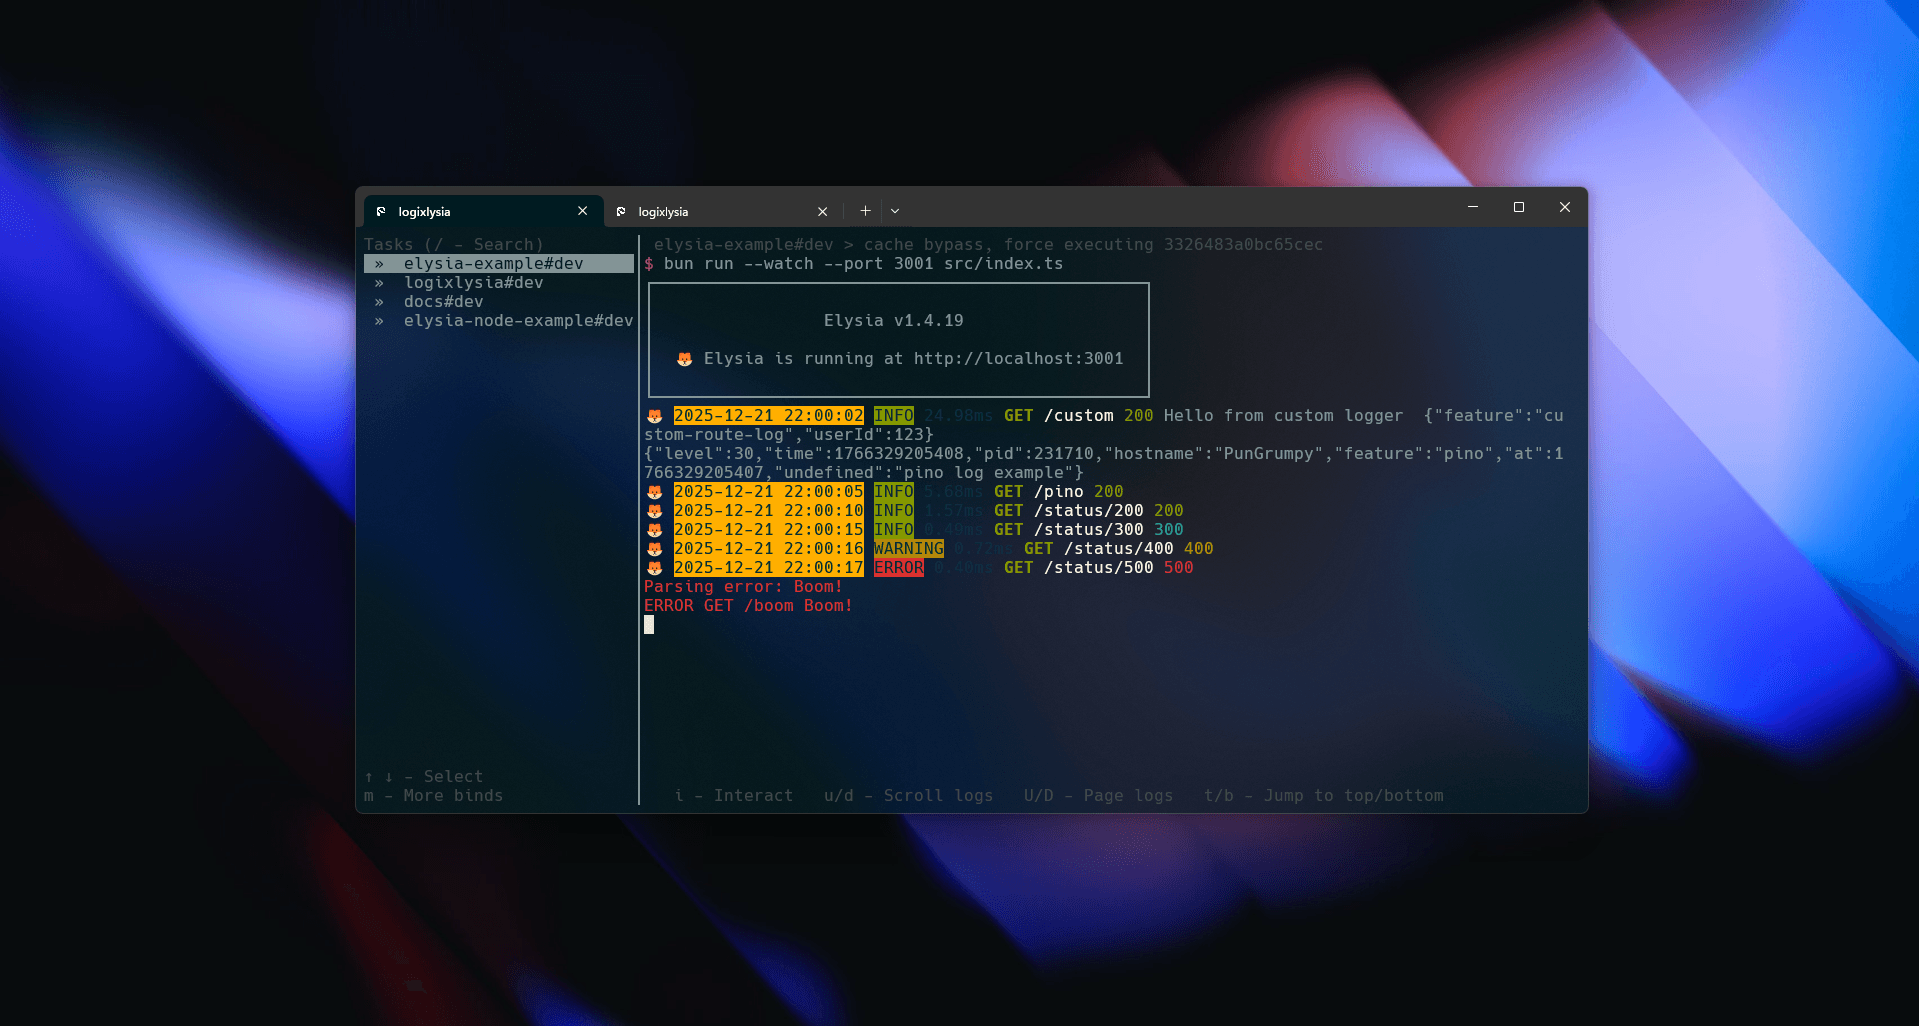Select the logixlysia#dev task

tap(473, 283)
